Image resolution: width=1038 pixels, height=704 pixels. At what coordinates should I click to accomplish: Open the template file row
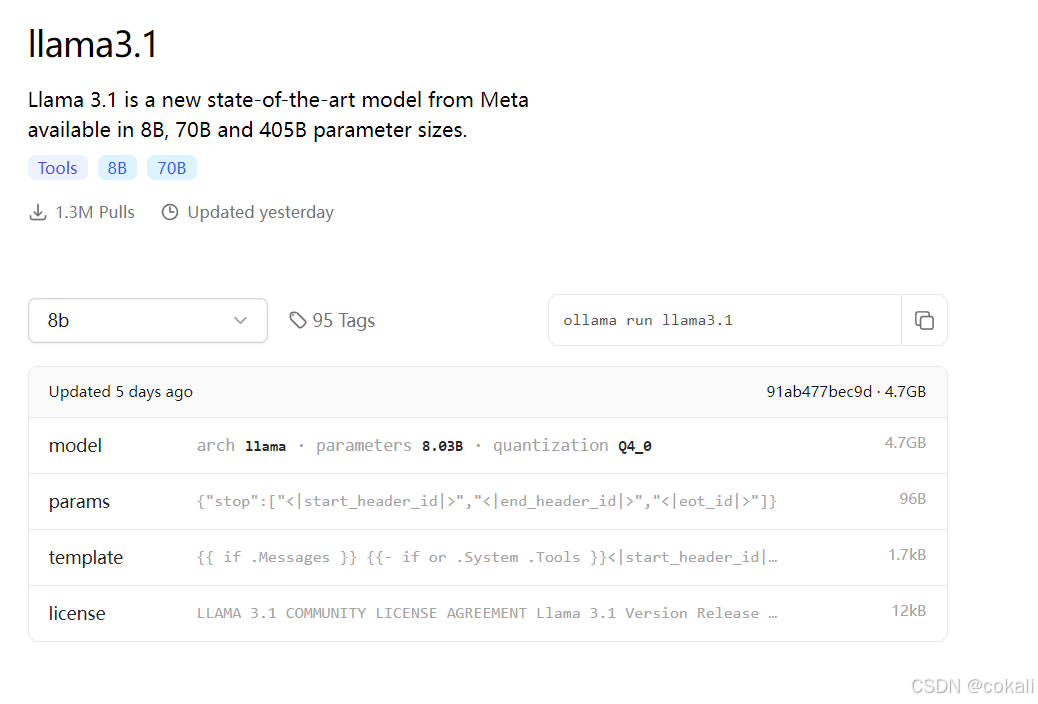488,558
